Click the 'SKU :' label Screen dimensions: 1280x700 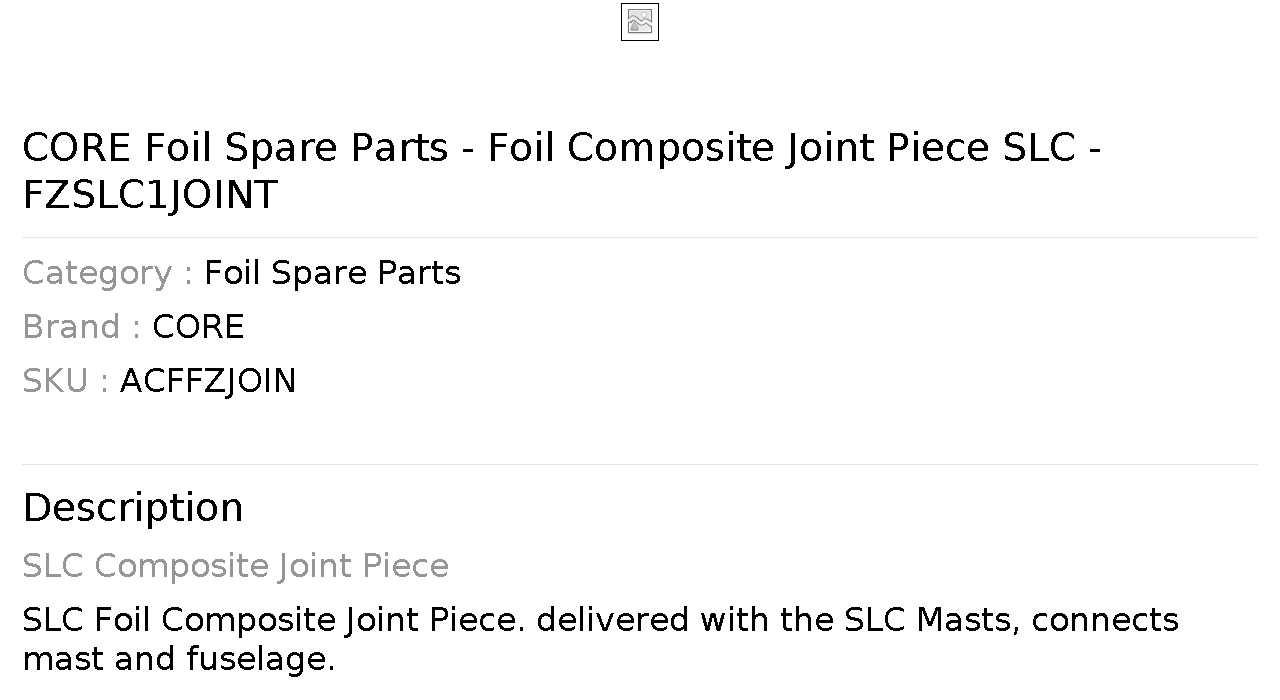pyautogui.click(x=66, y=381)
